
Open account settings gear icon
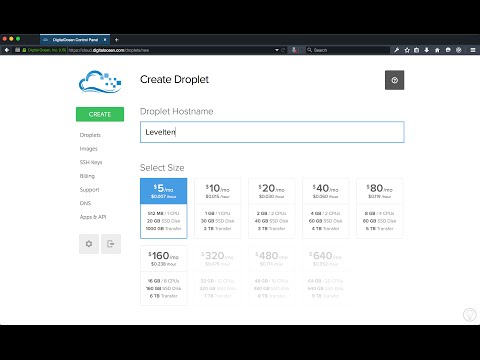point(89,244)
